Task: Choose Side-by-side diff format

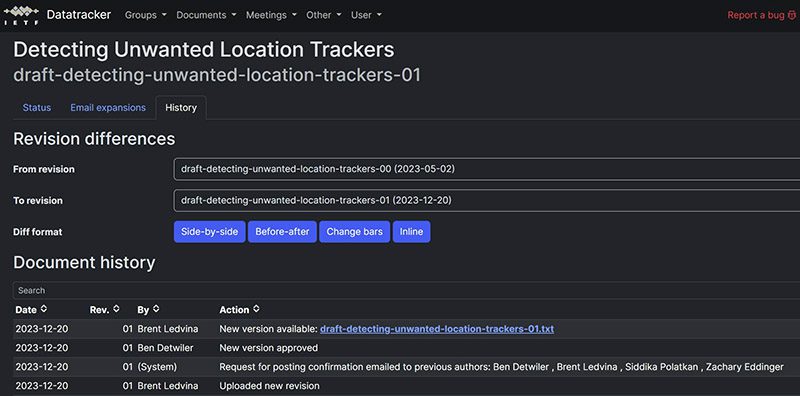Action: (210, 232)
